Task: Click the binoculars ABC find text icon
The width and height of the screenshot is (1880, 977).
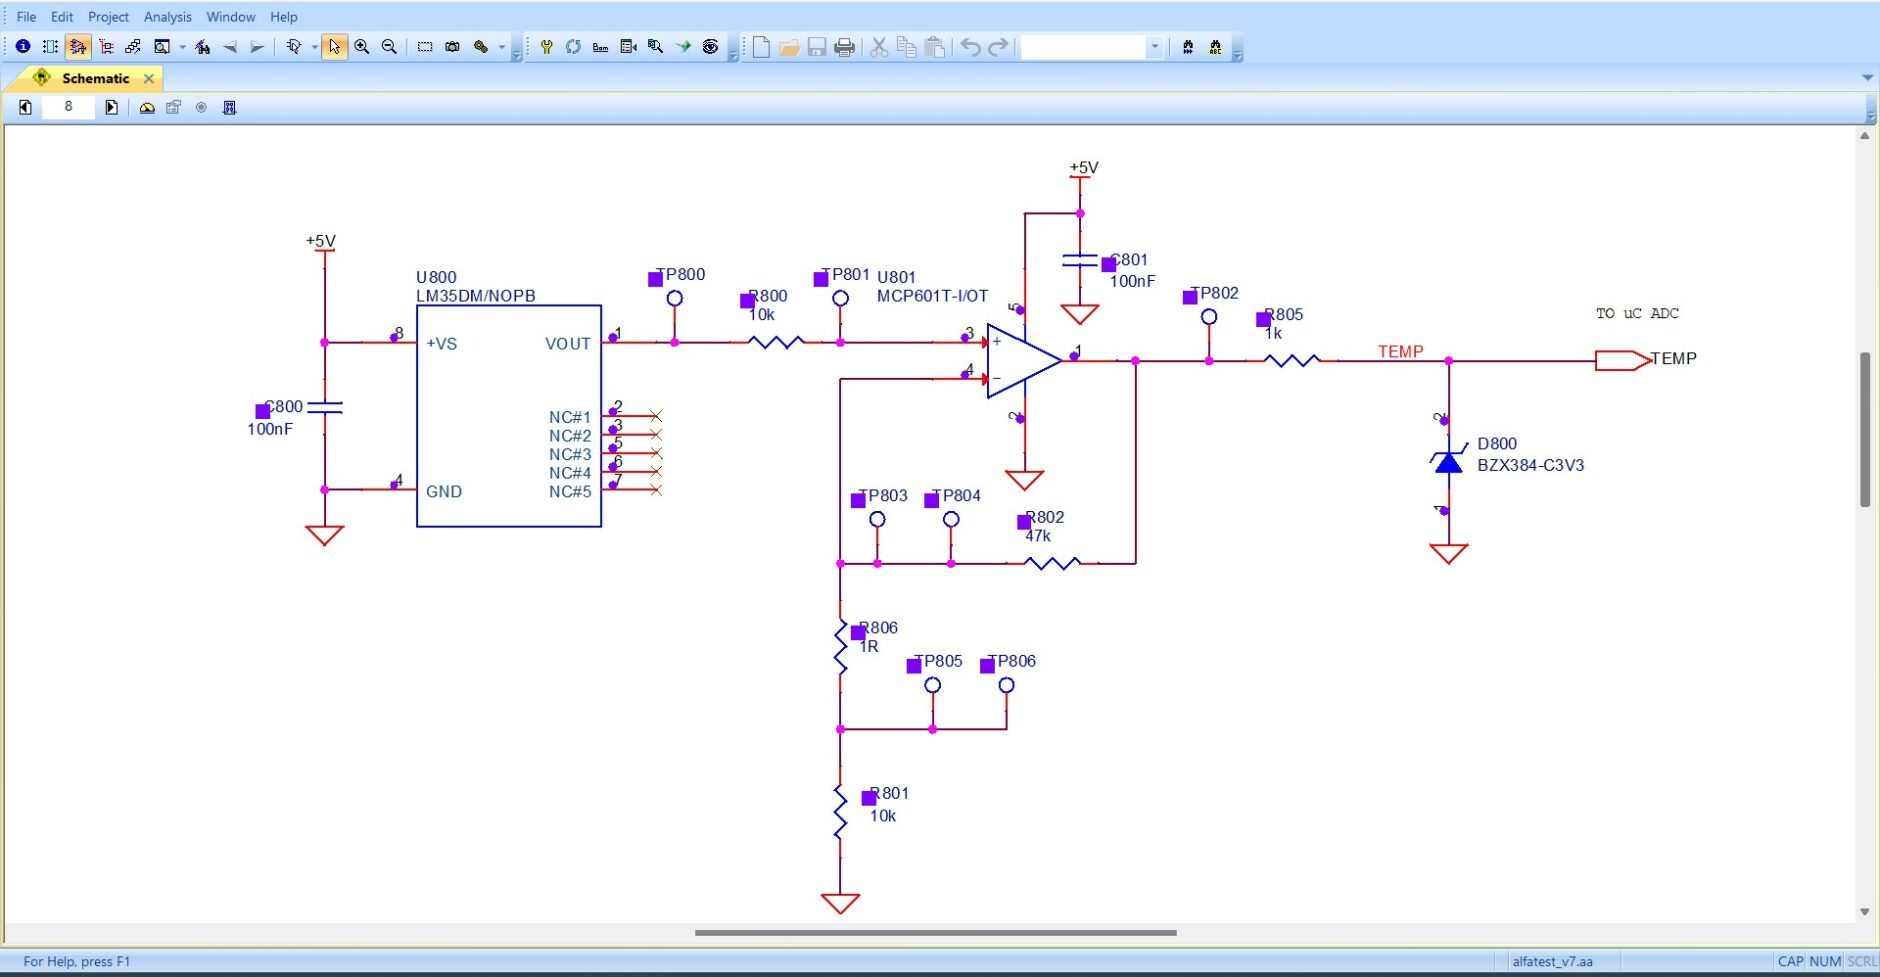Action: coord(1215,47)
